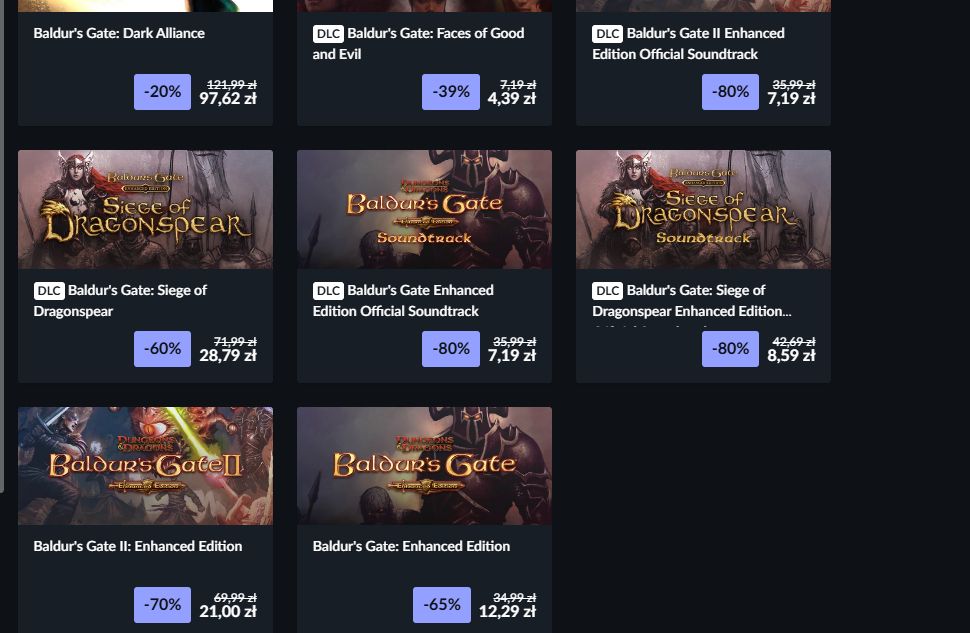
Task: Click the -20% discount badge on Dark Alliance
Action: click(x=163, y=92)
